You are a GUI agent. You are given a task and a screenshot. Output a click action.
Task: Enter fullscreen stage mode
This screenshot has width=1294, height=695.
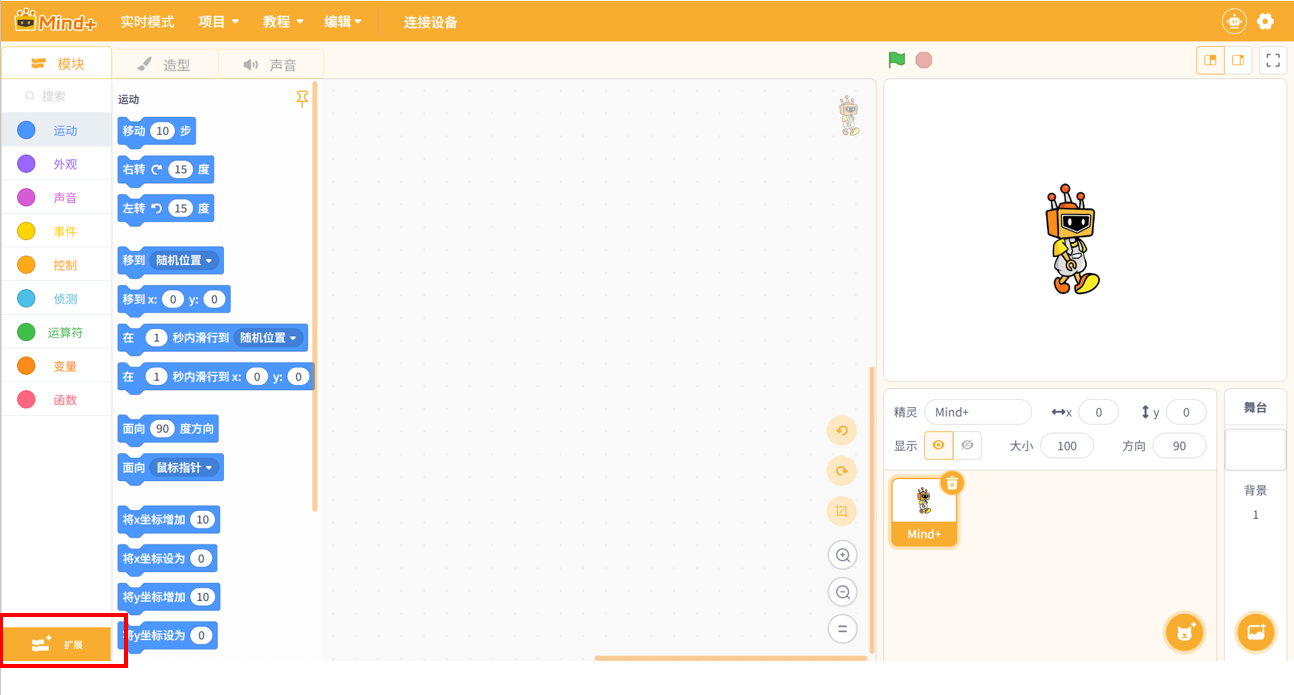click(1273, 60)
